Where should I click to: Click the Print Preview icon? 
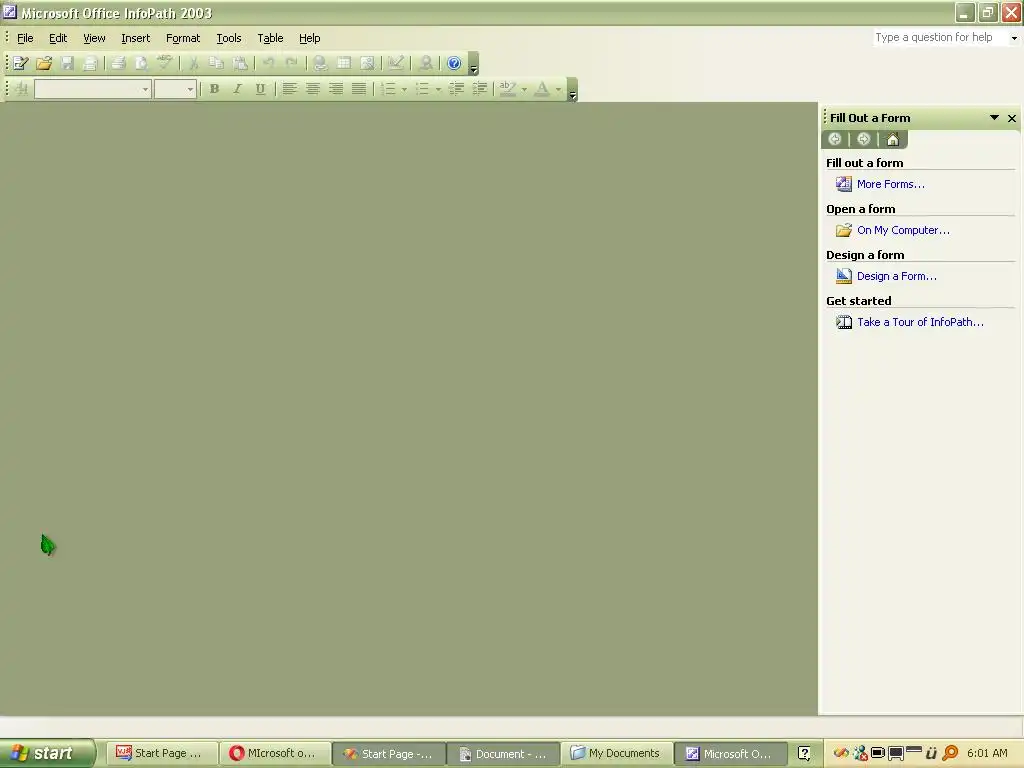[x=141, y=63]
